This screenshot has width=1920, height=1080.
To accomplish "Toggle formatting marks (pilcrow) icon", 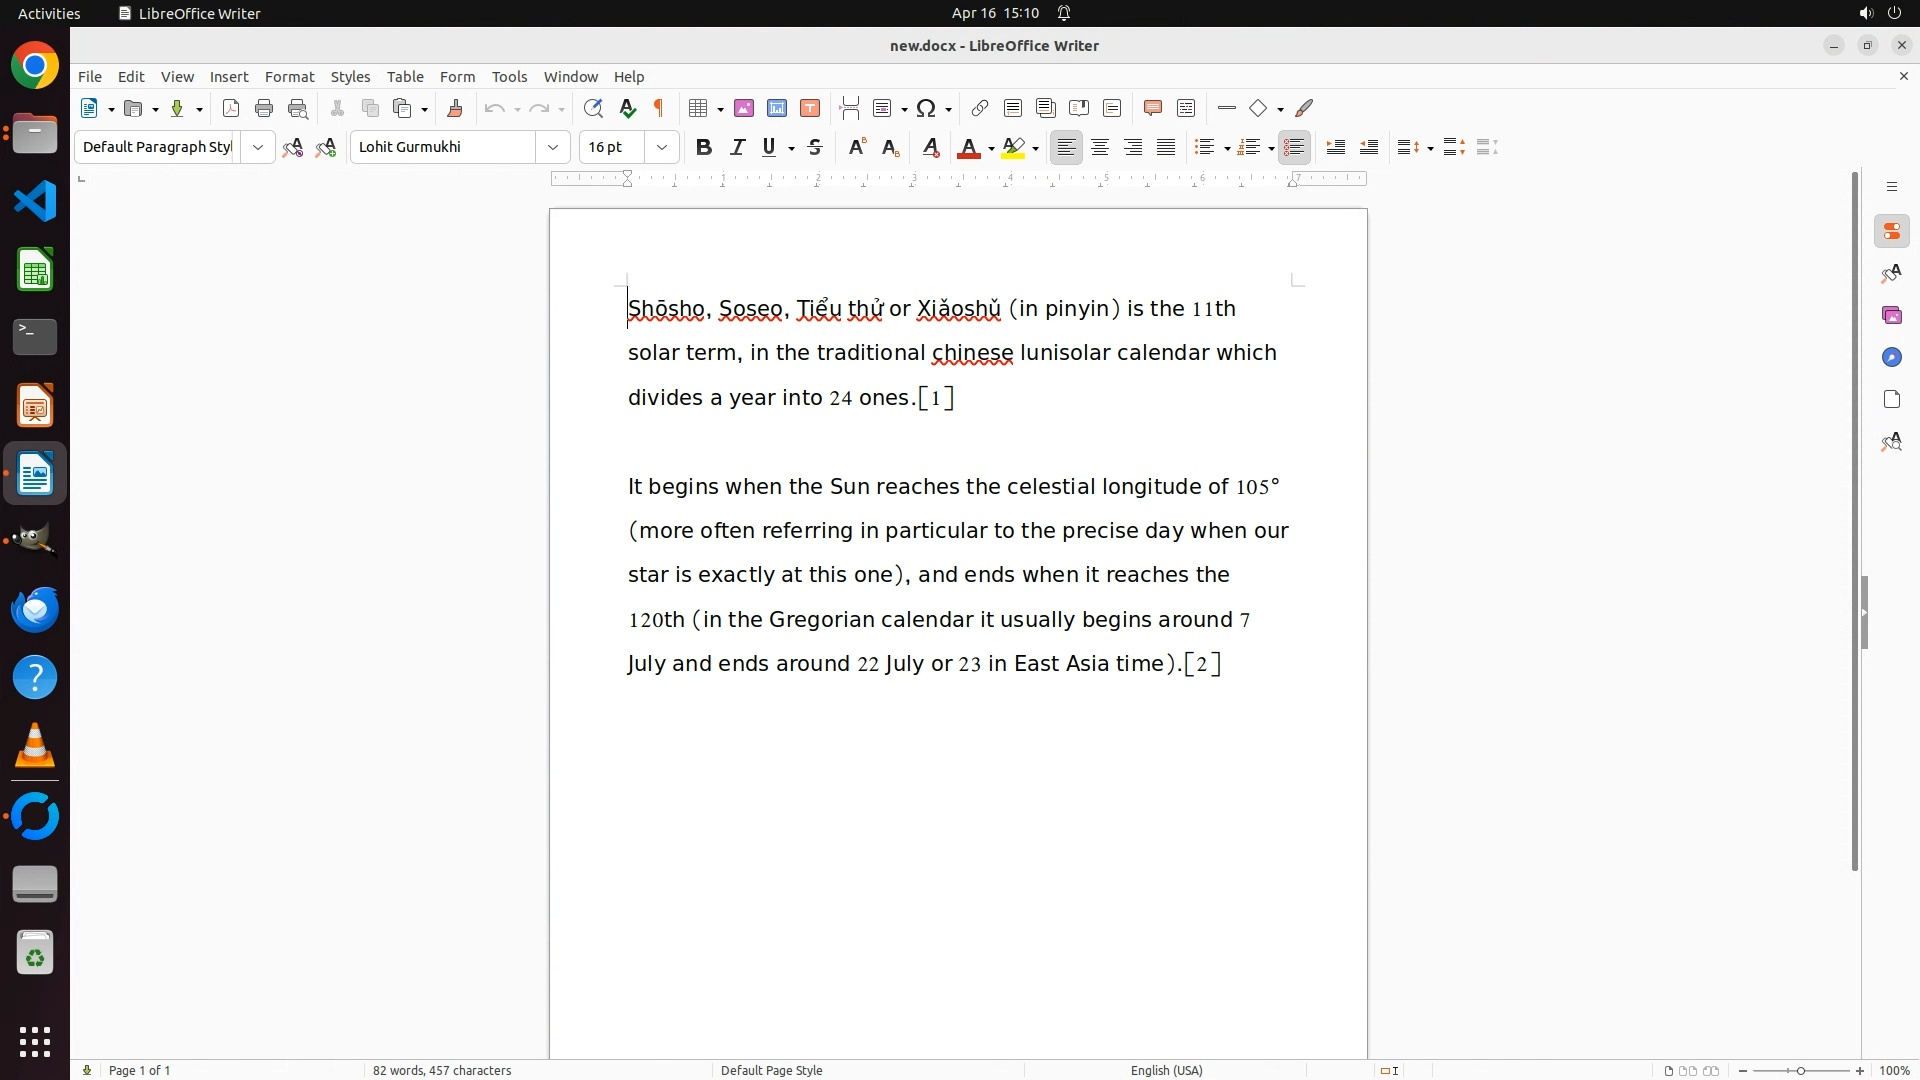I will [x=659, y=108].
